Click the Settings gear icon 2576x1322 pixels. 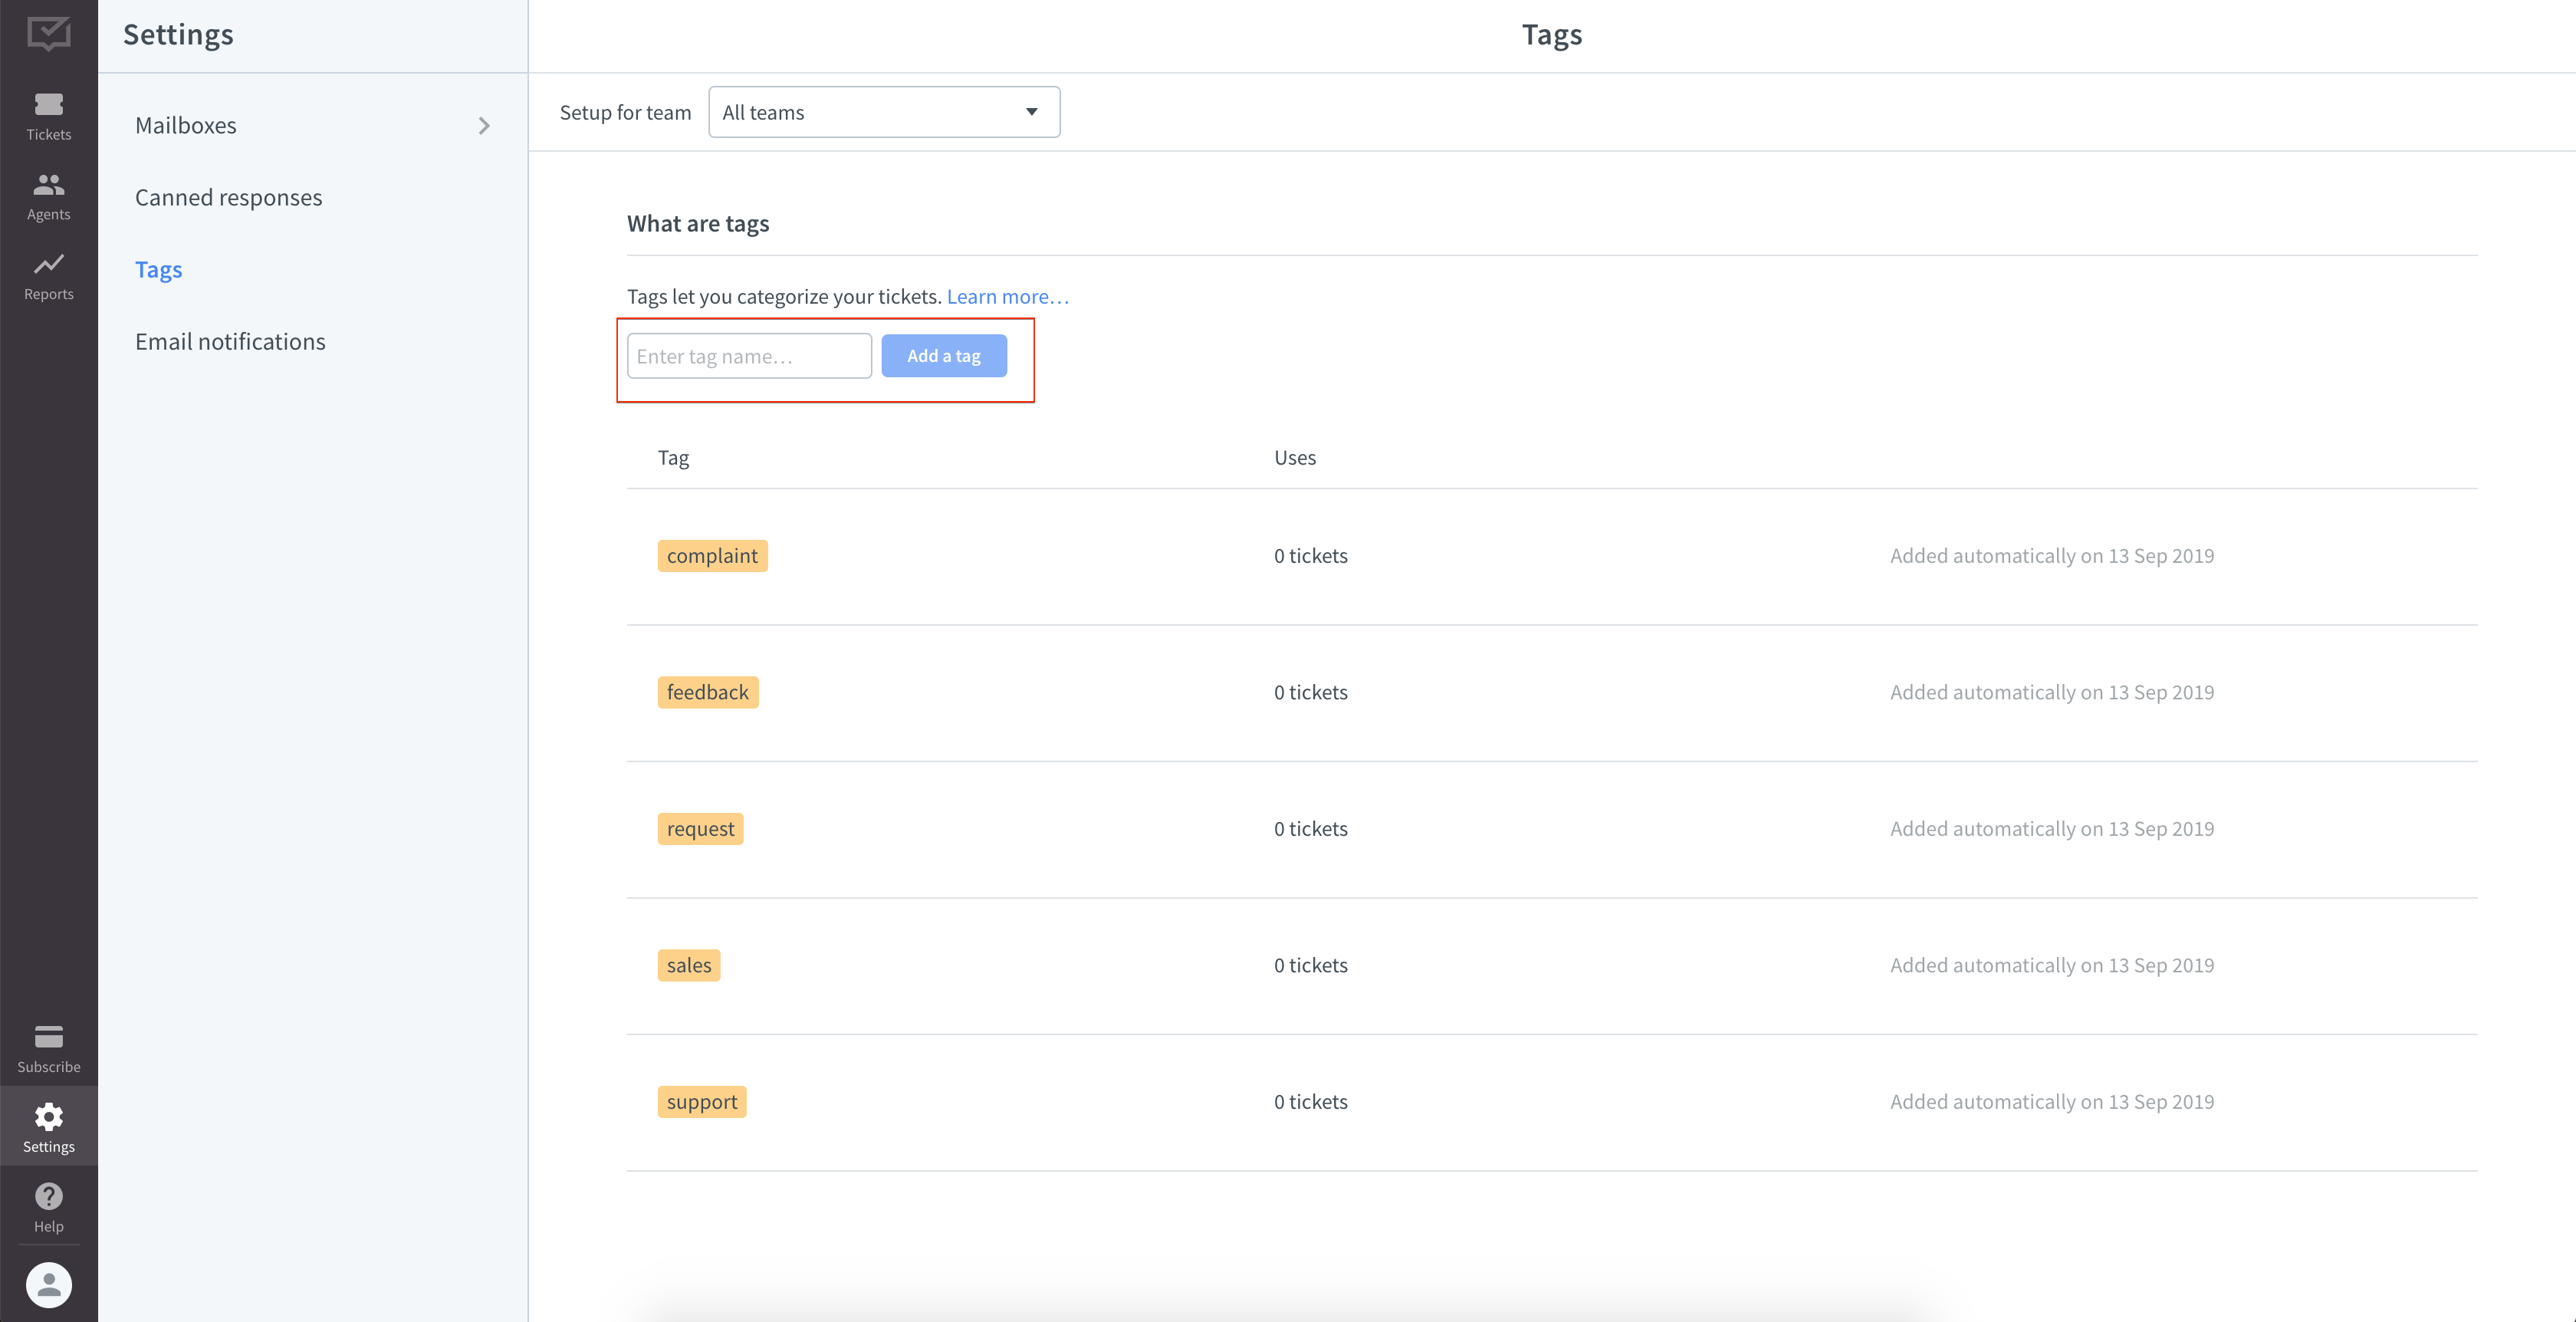point(48,1116)
